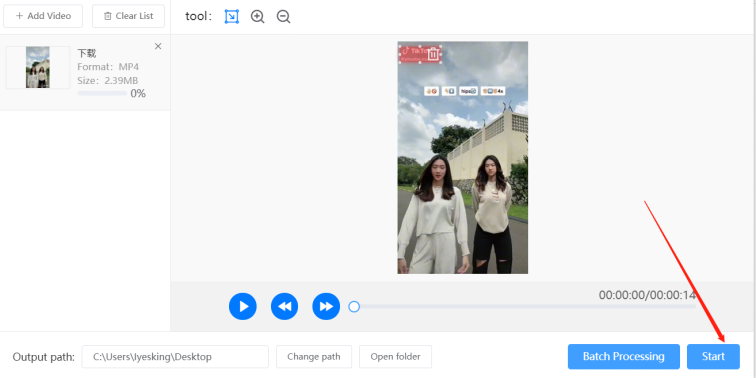Zoom in with magnifier plus icon
This screenshot has width=756, height=378.
point(257,16)
